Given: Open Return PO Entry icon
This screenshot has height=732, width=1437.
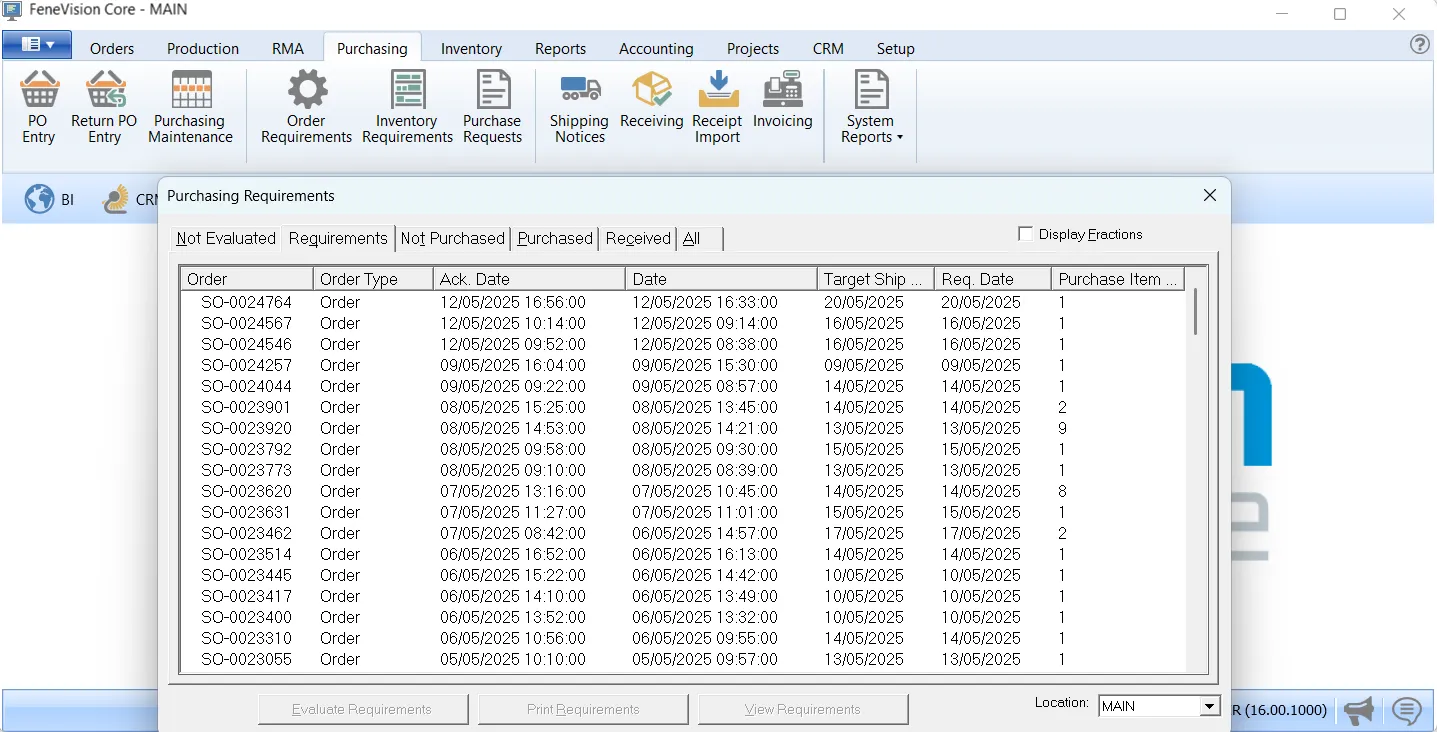Looking at the screenshot, I should coord(105,90).
